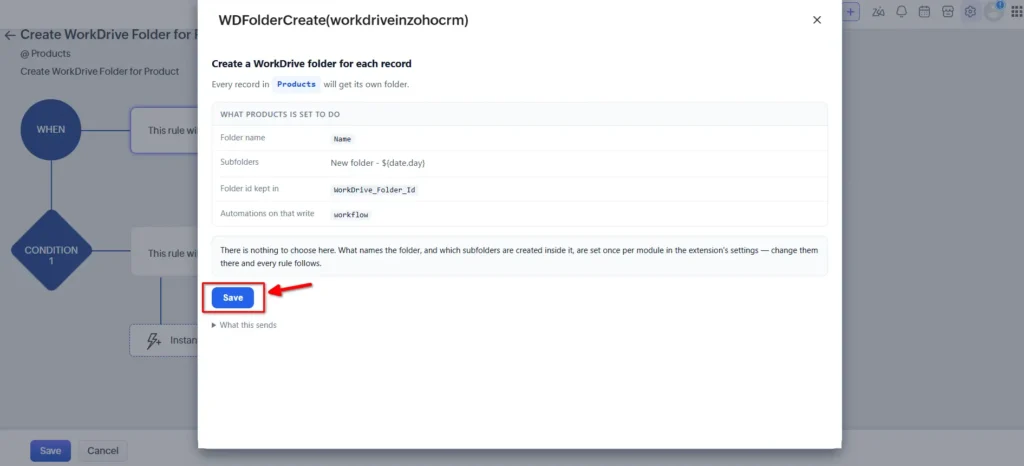
Task: Click the user profile avatar
Action: [993, 12]
